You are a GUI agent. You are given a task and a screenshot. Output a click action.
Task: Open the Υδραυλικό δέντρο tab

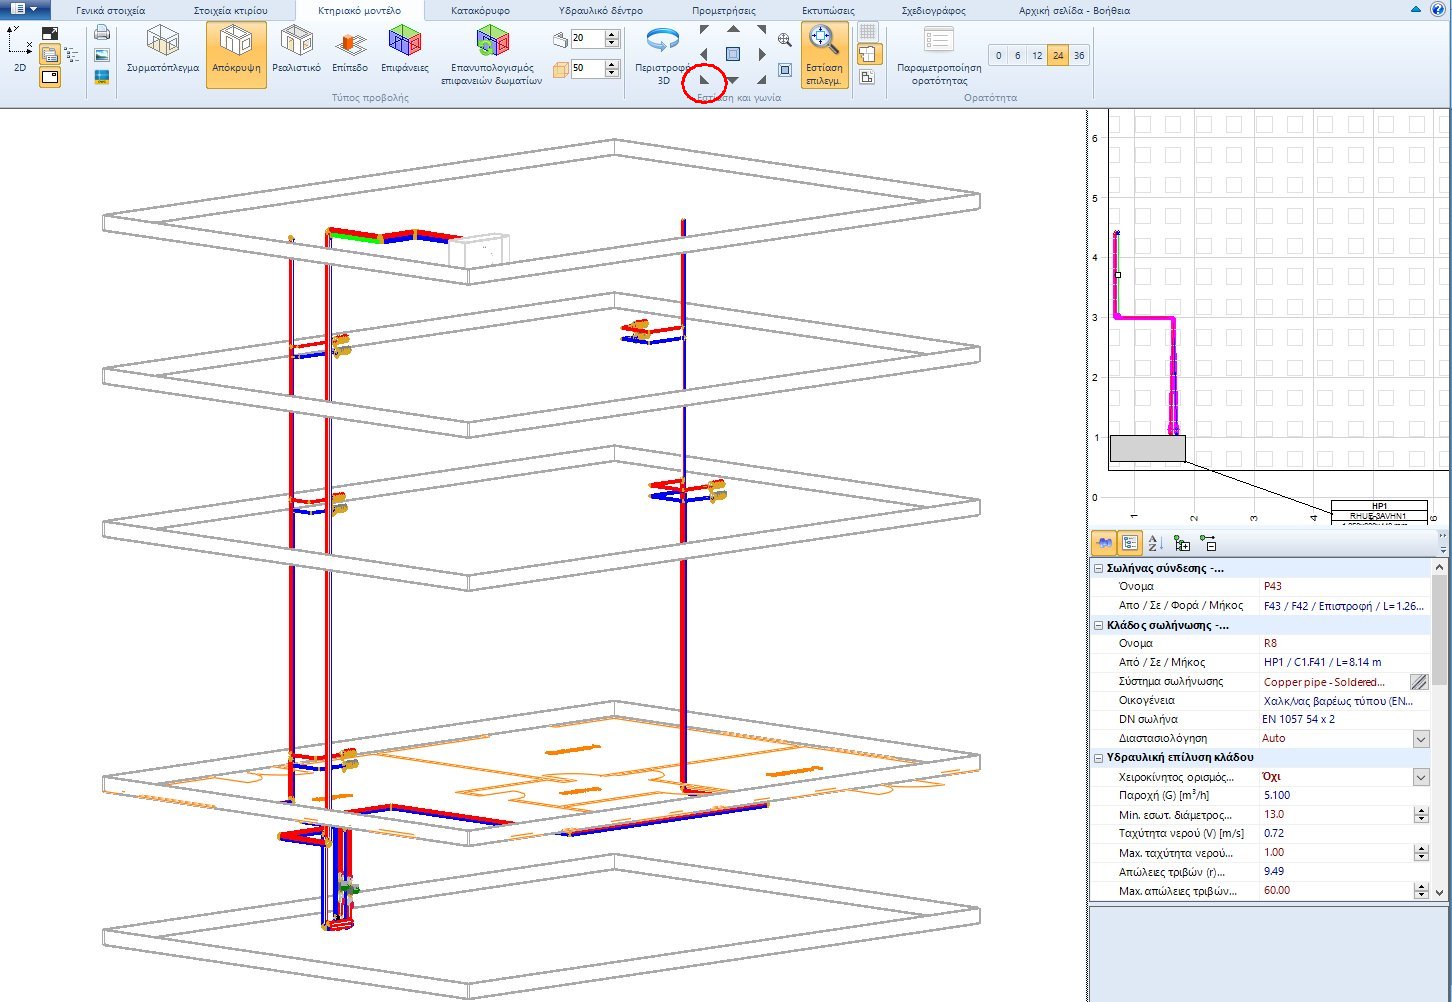pos(599,10)
